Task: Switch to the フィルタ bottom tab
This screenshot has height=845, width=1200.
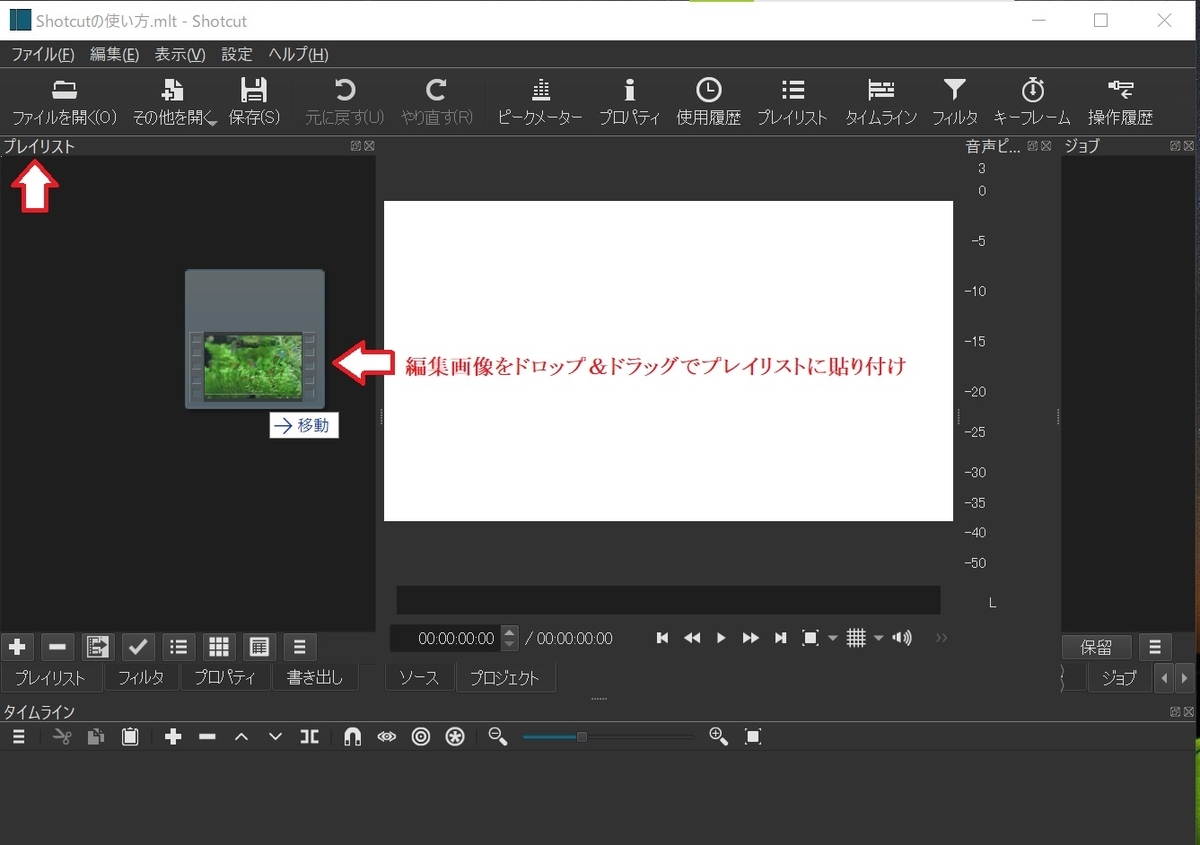Action: (141, 677)
